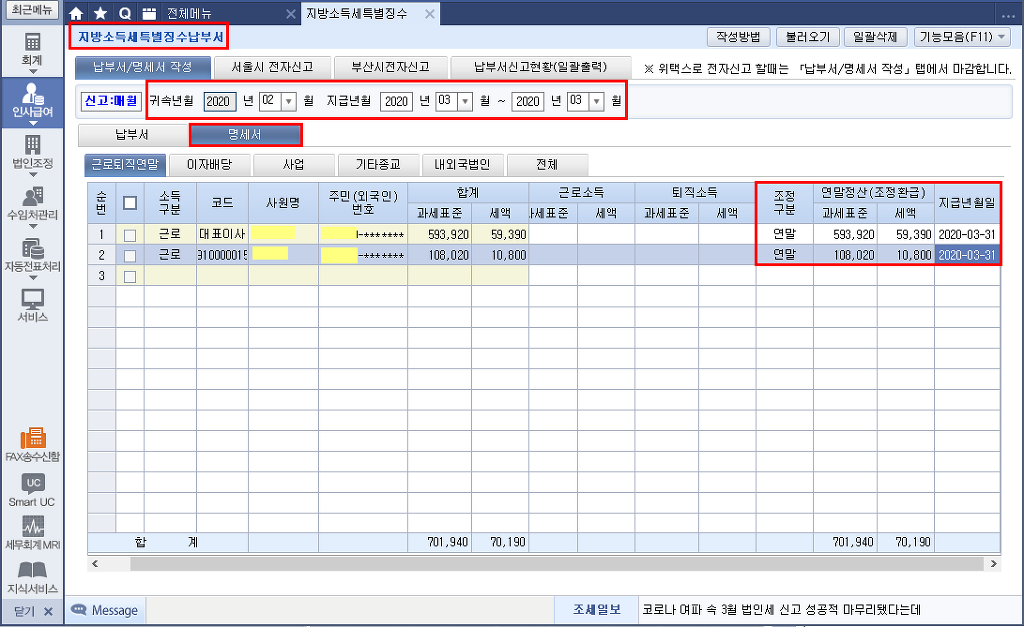
Task: Check row 1 대표이사 checkbox
Action: coord(130,235)
